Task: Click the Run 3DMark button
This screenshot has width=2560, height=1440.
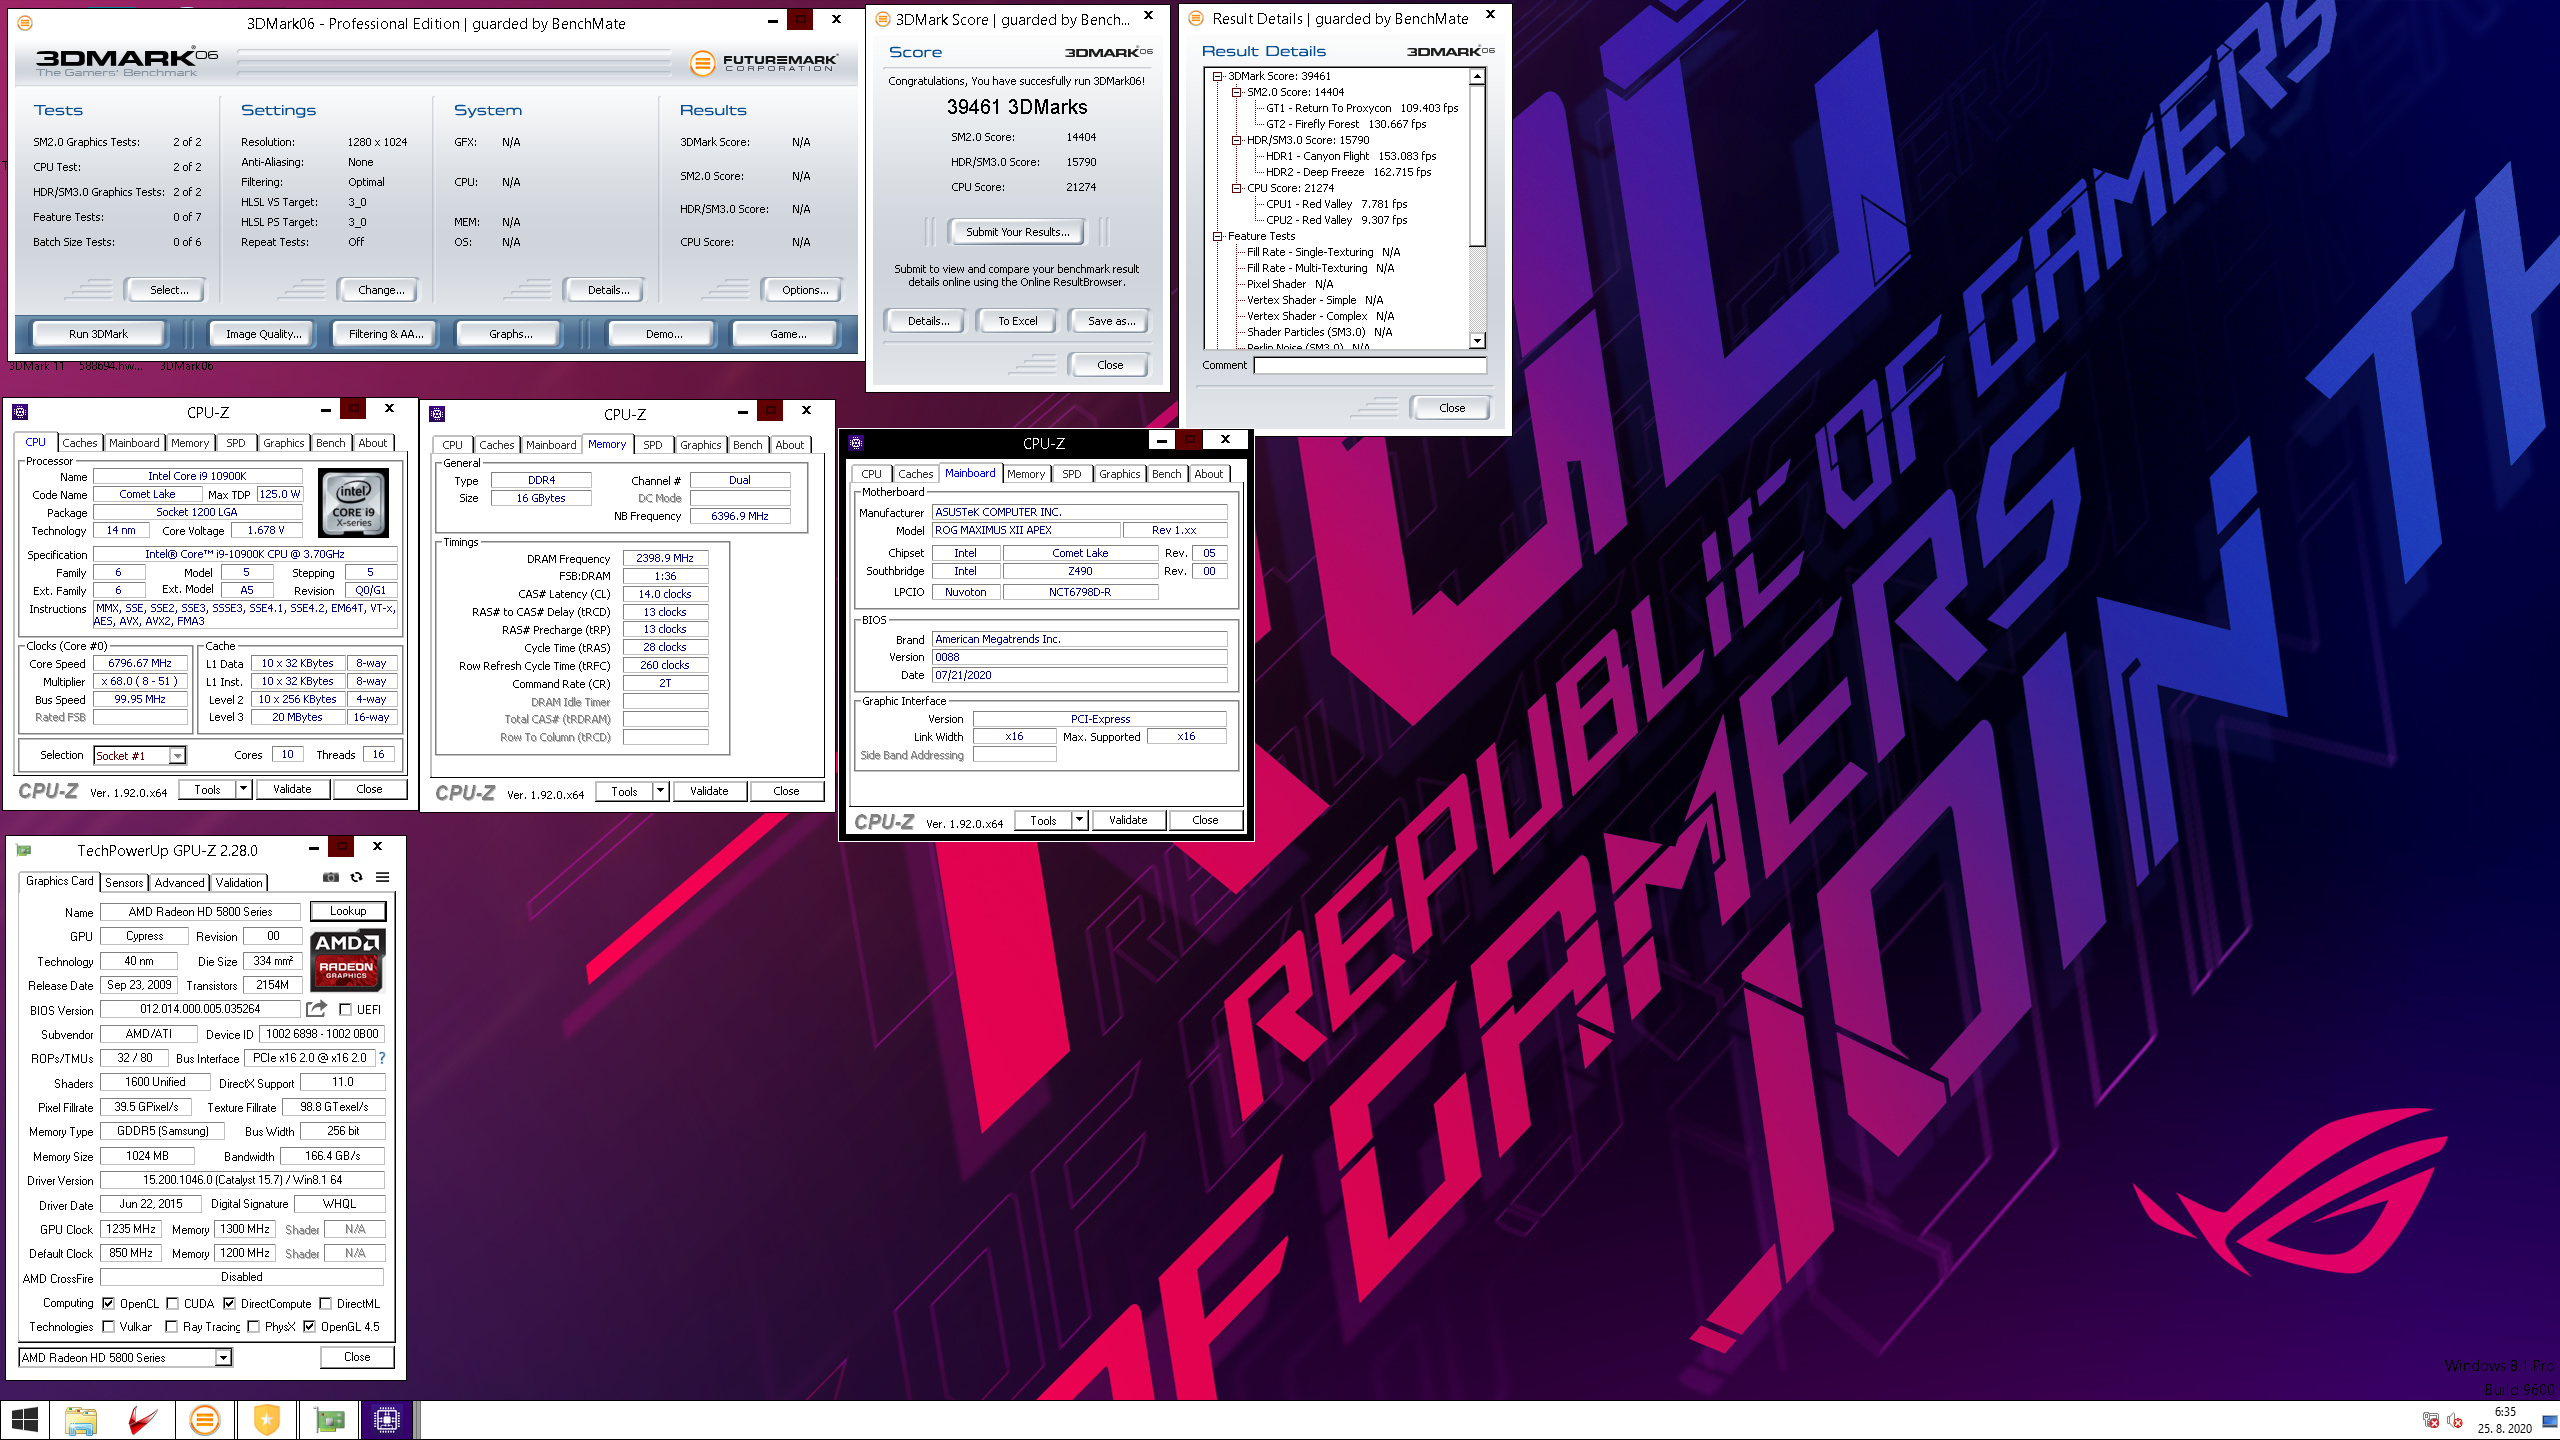Action: tap(98, 334)
